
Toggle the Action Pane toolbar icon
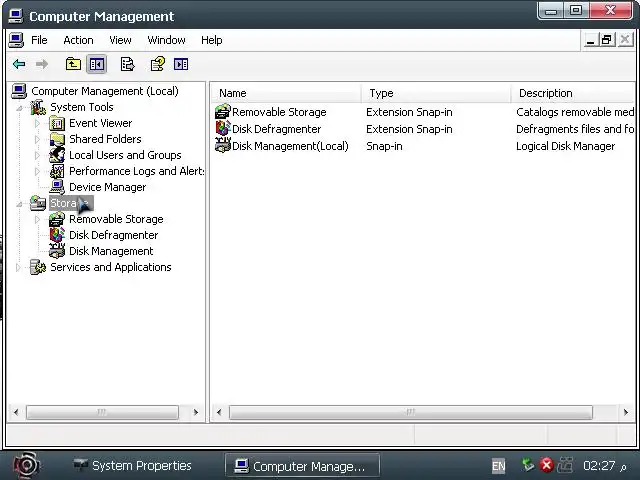(181, 64)
